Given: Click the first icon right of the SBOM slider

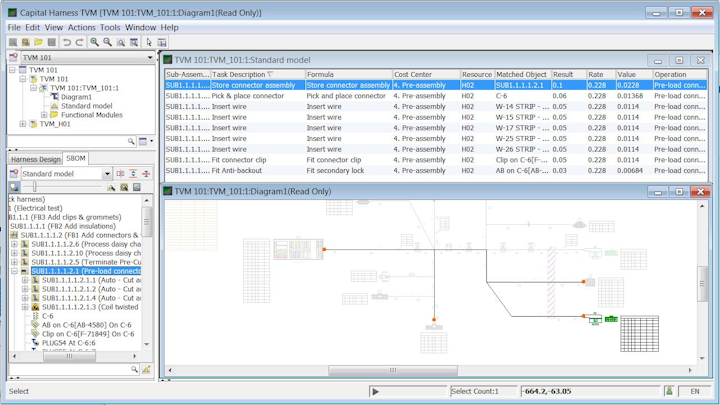Looking at the screenshot, I should pos(111,187).
